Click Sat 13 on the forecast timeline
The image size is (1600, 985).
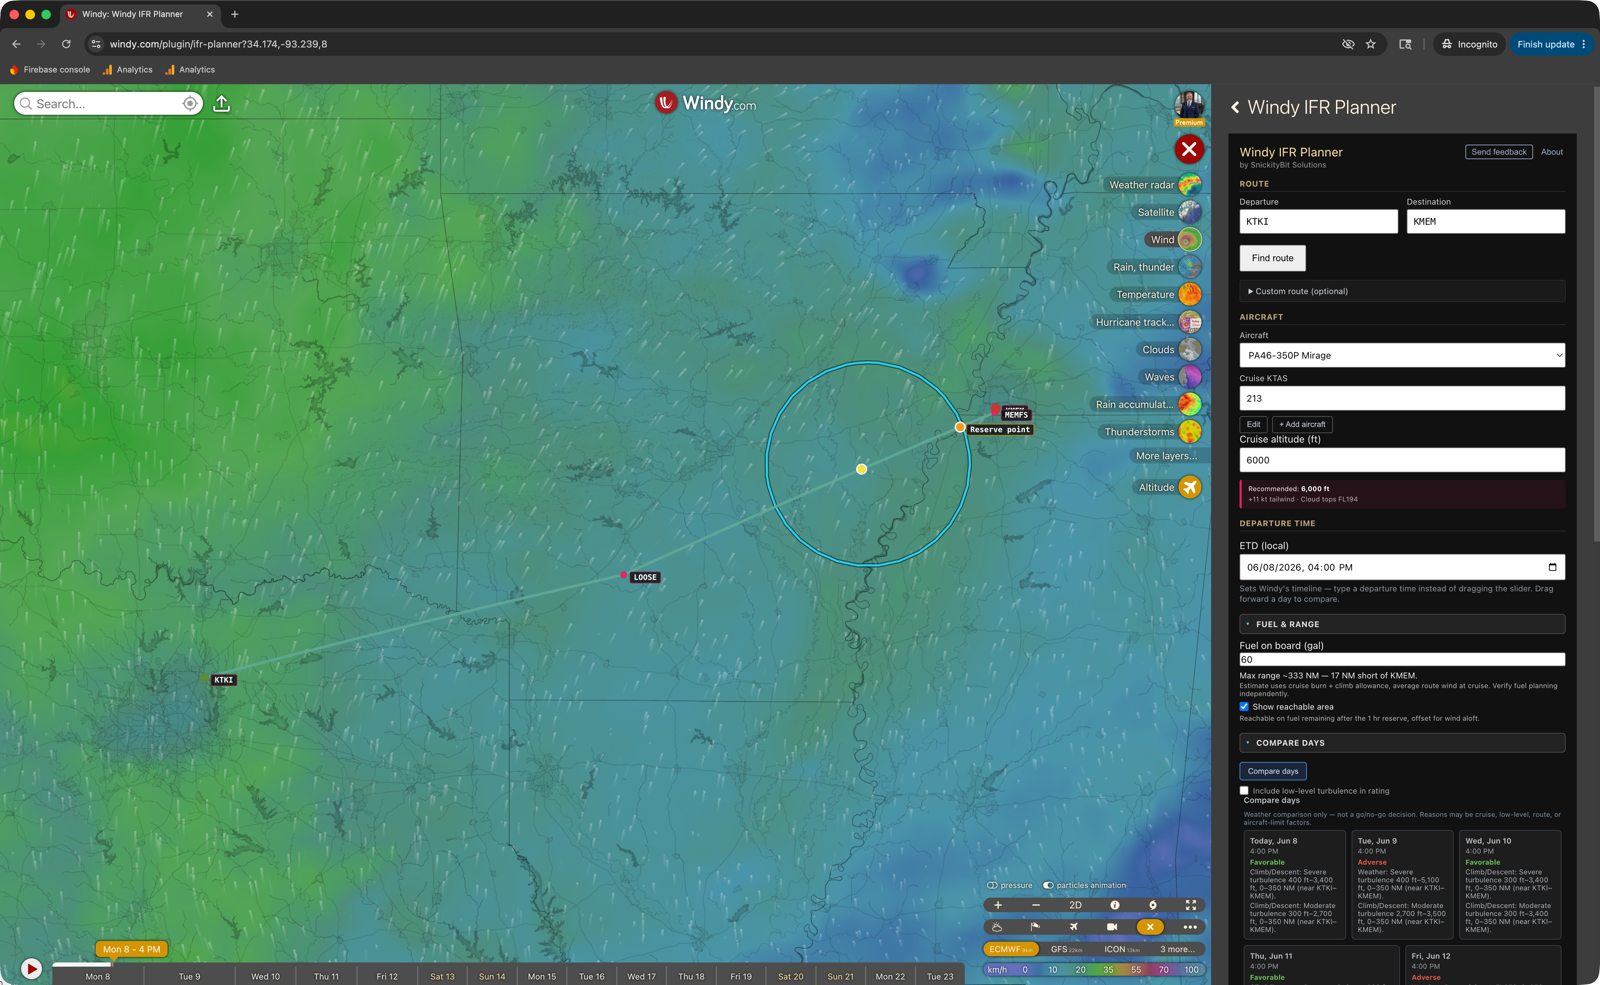click(x=442, y=976)
